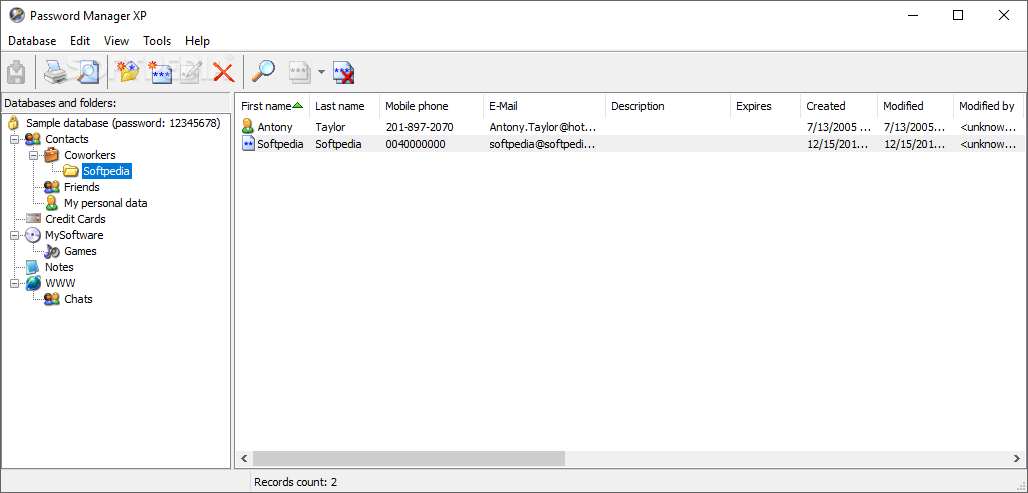This screenshot has height=493, width=1028.
Task: Click the Antony record person icon
Action: click(x=247, y=127)
